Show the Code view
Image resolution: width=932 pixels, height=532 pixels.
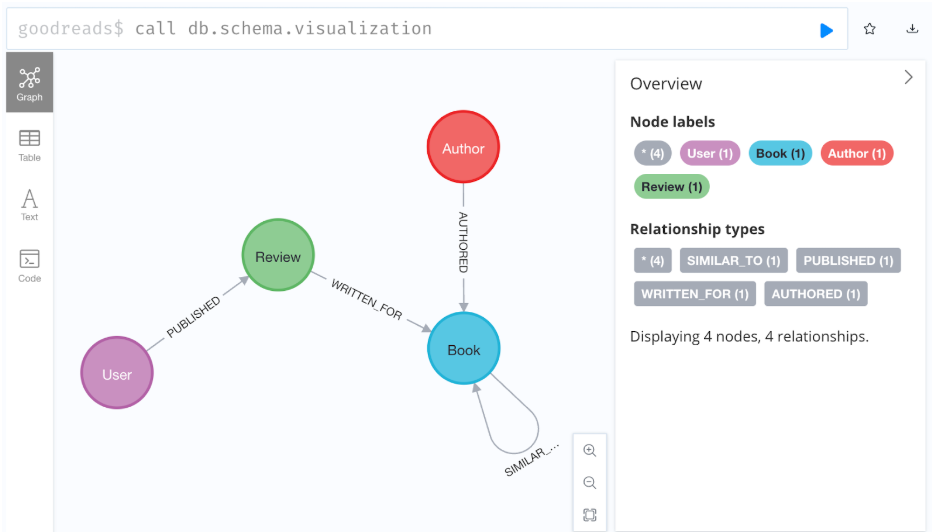[29, 265]
